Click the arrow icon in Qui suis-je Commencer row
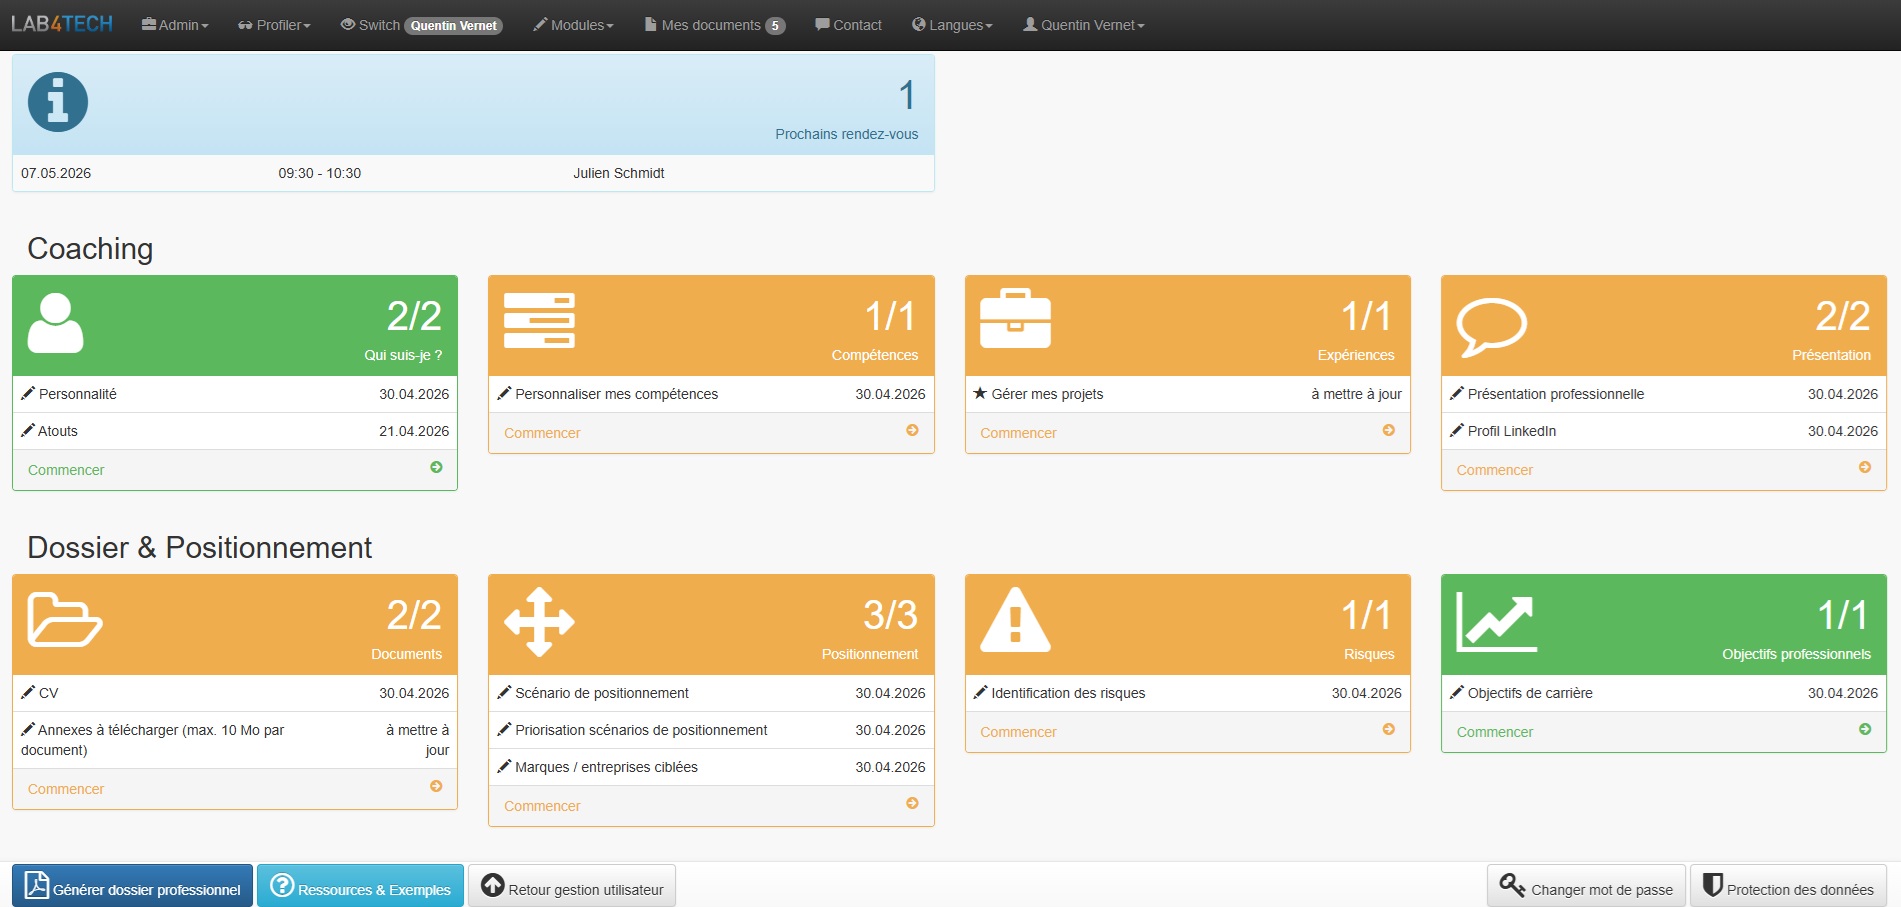Viewport: 1901px width, 907px height. coord(436,467)
